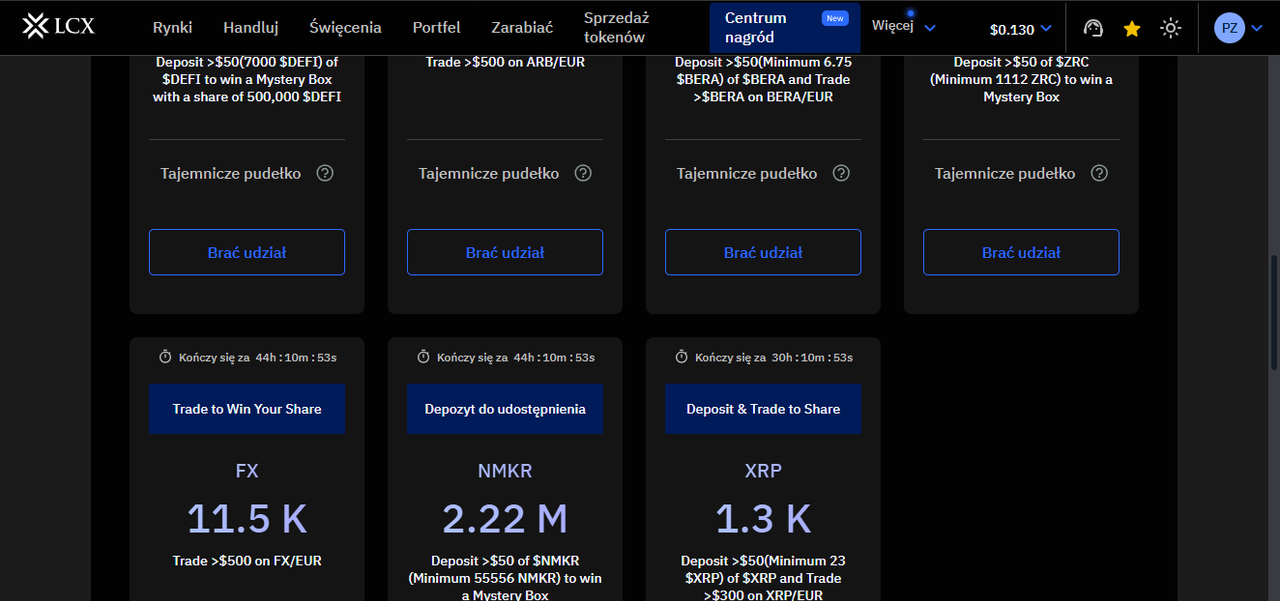Click help icon in the $ZRC card
Screen dimensions: 1280x601
point(1099,173)
